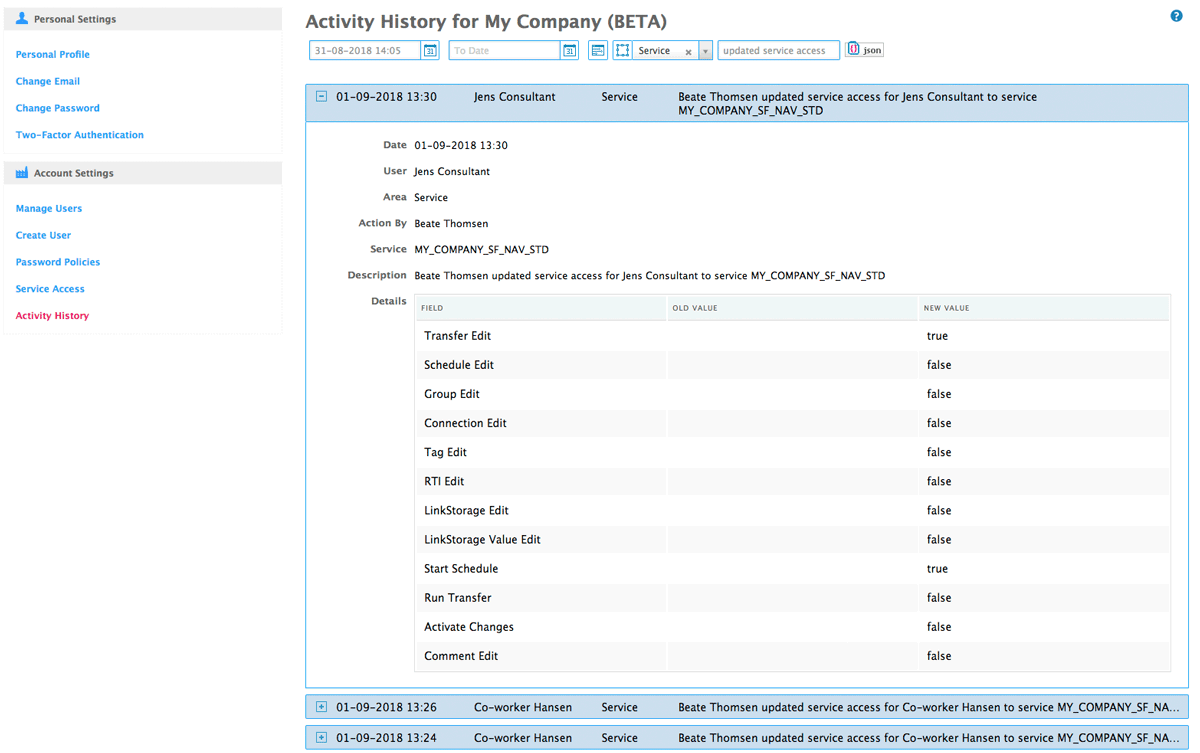Go to Create User

point(43,236)
